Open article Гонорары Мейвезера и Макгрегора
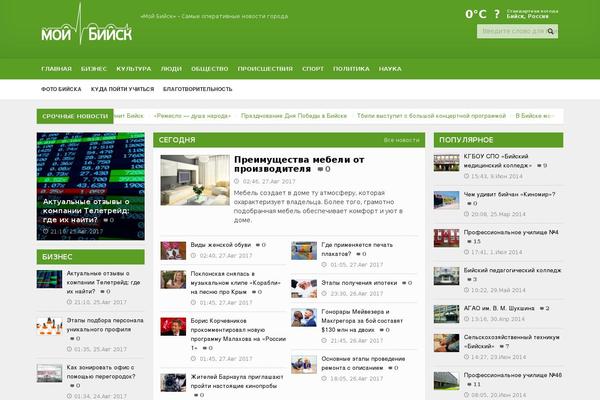This screenshot has height=400, width=600. (x=362, y=321)
